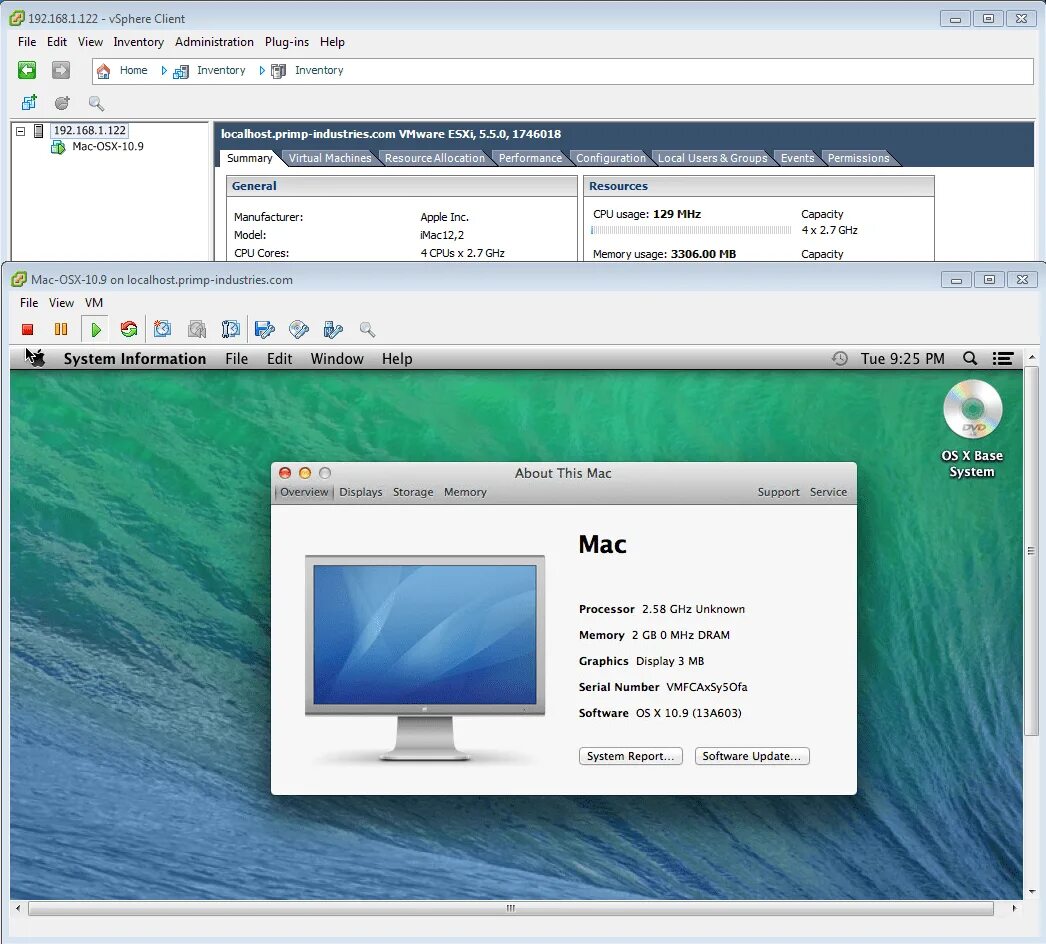The height and width of the screenshot is (944, 1046).
Task: Select host 192.168.1.122 in inventory tree
Action: (89, 130)
